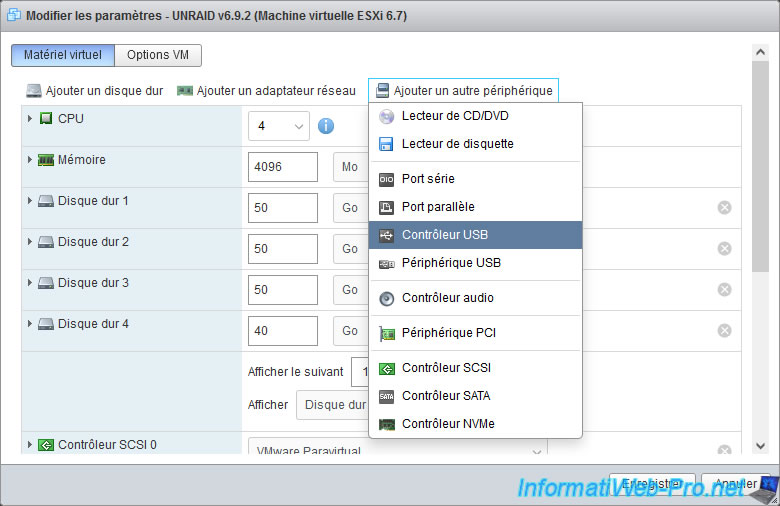Remove Disque dur 1 with its X icon

coord(724,207)
